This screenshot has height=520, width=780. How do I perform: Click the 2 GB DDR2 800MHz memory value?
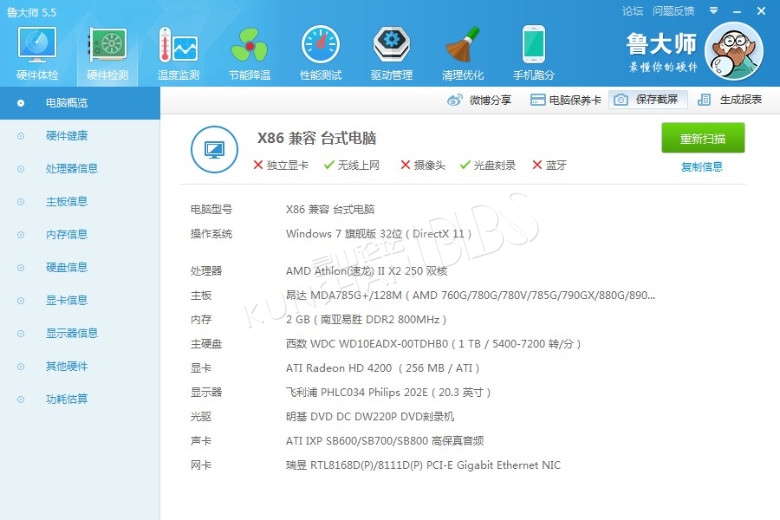366,319
